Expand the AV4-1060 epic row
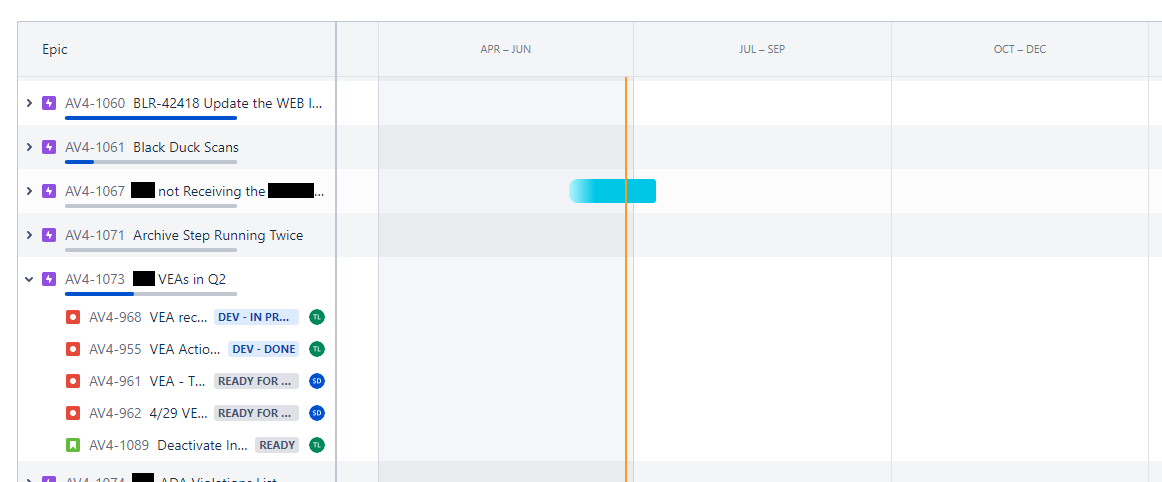This screenshot has height=482, width=1162. coord(30,103)
